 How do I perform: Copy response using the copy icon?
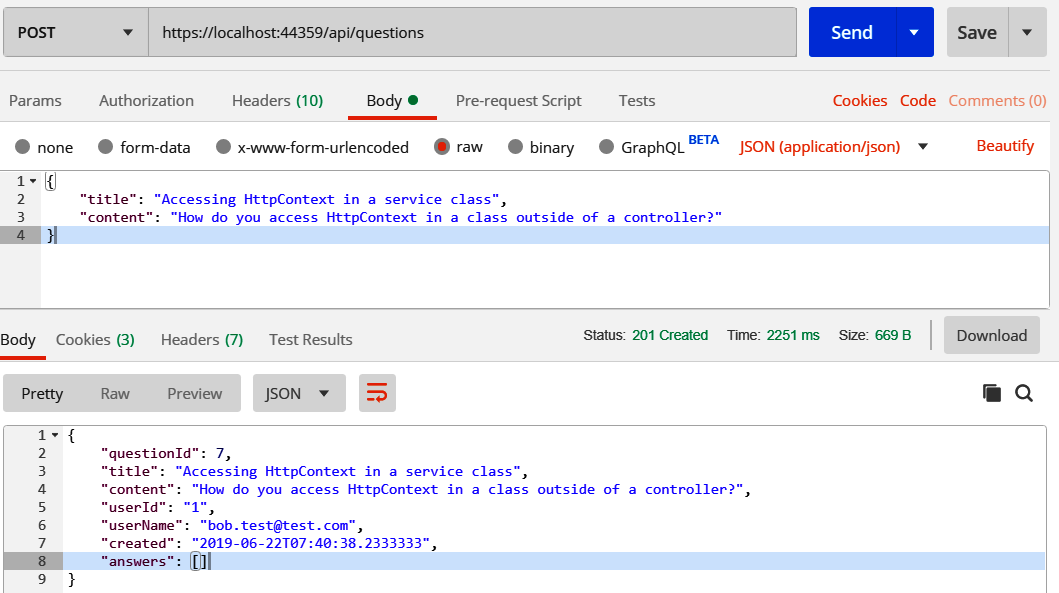[x=992, y=393]
